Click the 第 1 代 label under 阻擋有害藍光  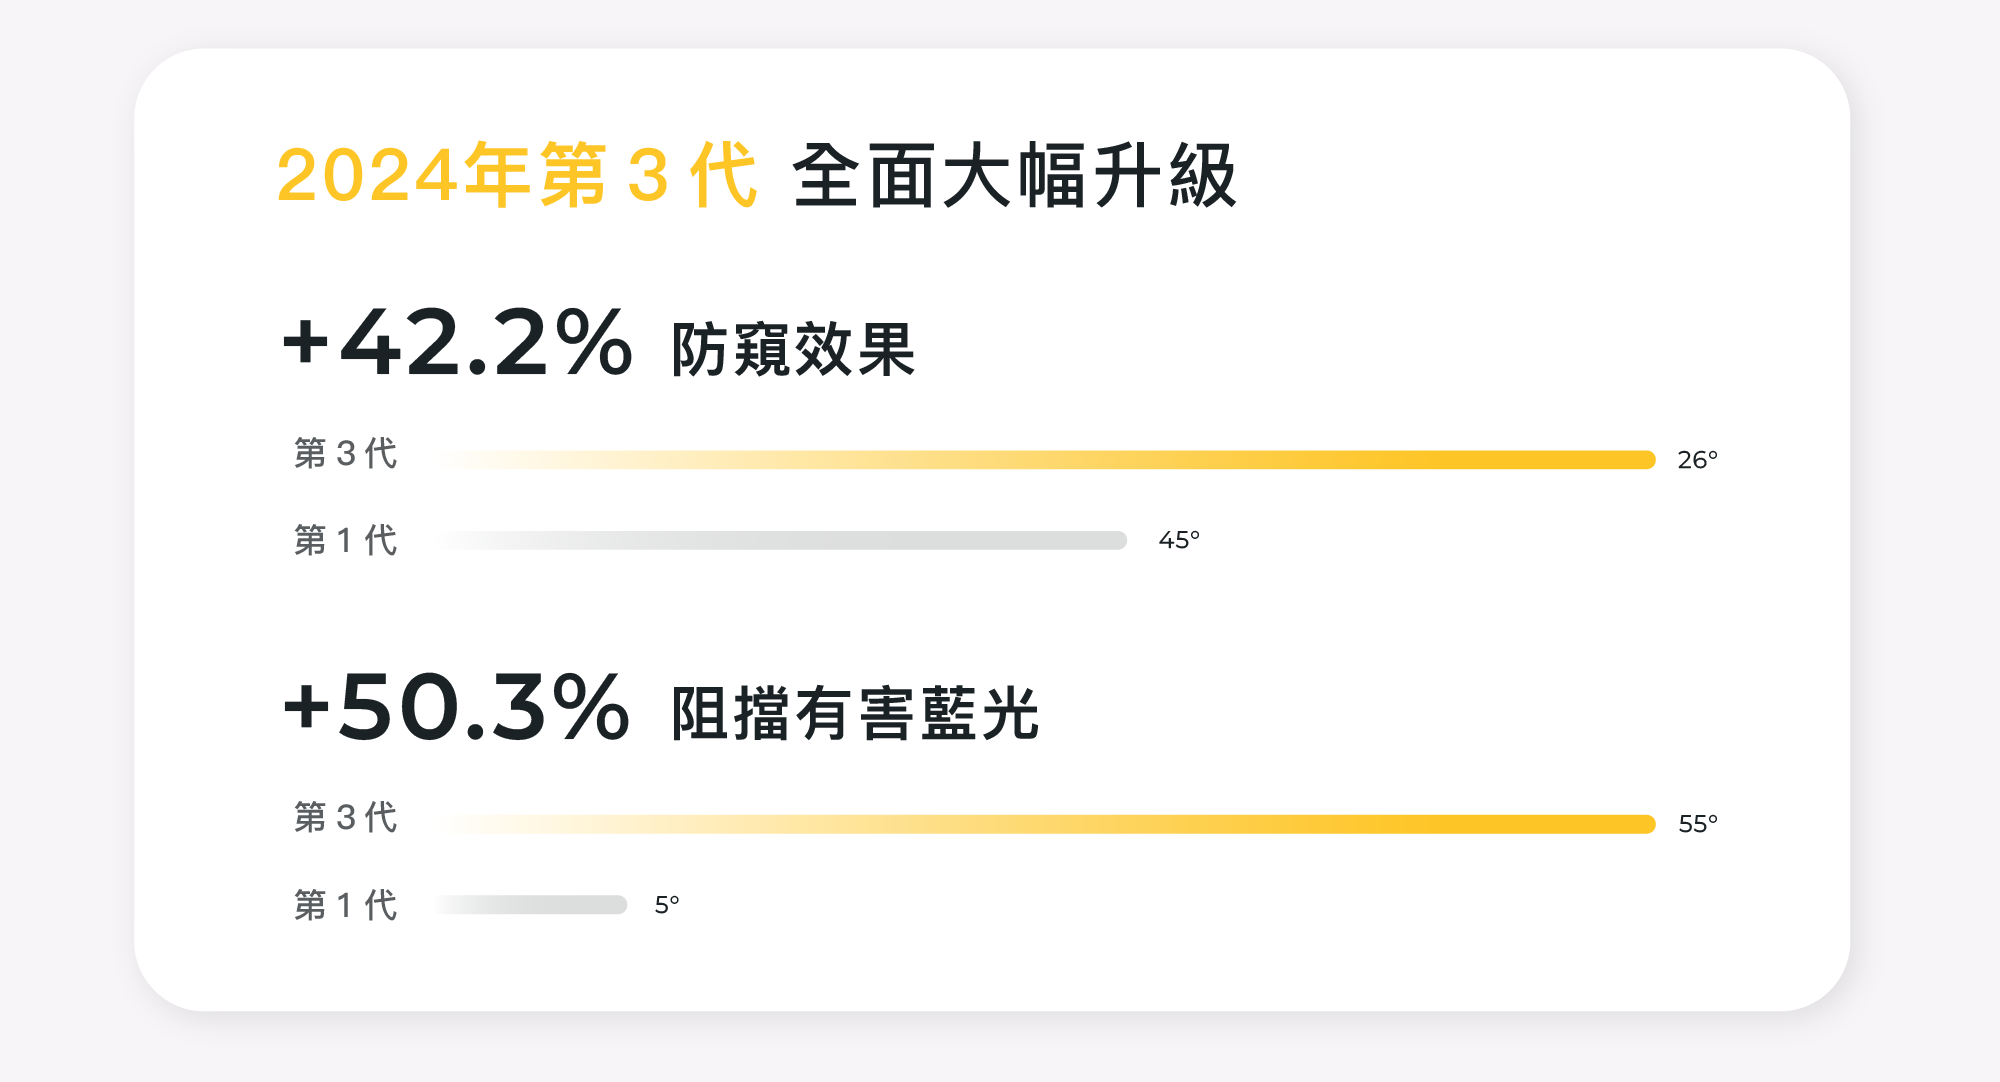[x=345, y=905]
